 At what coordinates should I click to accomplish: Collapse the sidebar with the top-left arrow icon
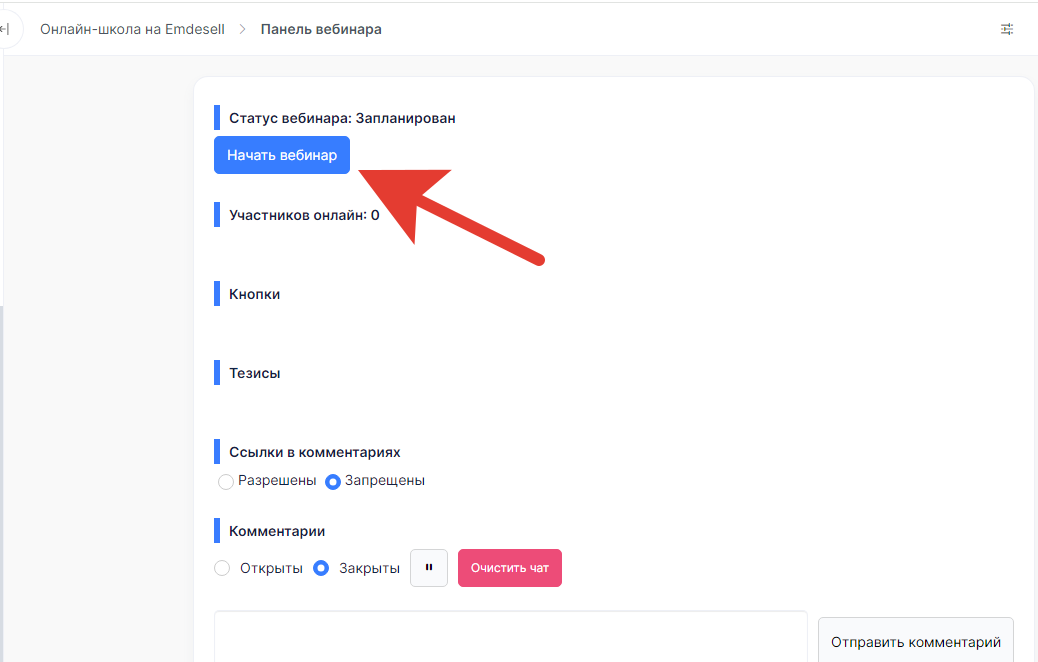click(6, 29)
